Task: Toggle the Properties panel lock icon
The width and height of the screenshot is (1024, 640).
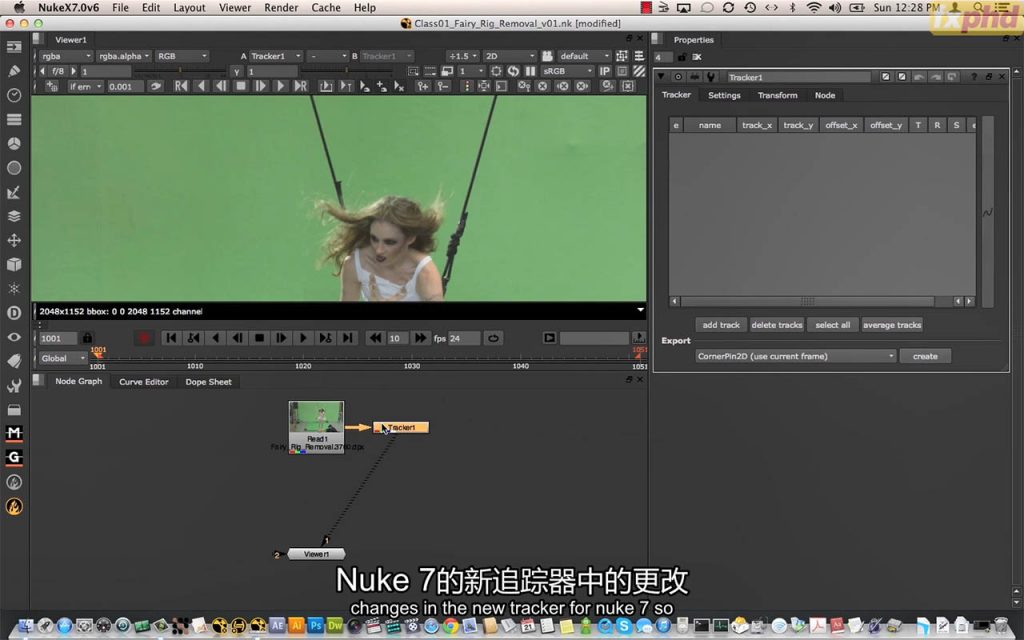Action: click(x=682, y=57)
